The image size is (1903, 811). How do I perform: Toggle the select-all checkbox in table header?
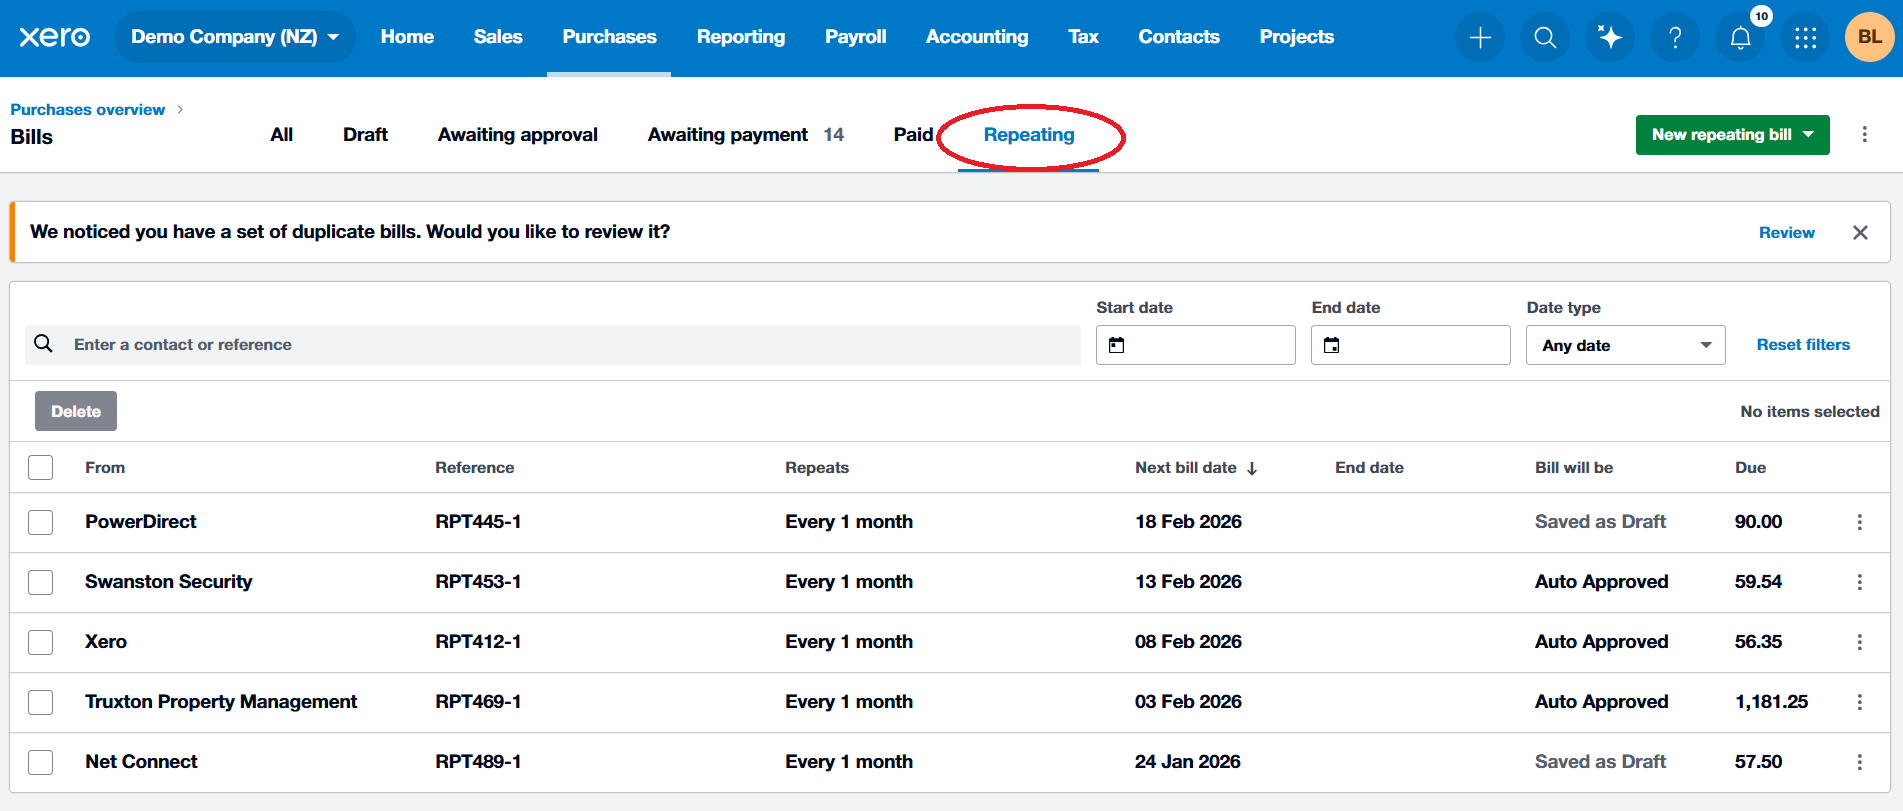point(41,467)
